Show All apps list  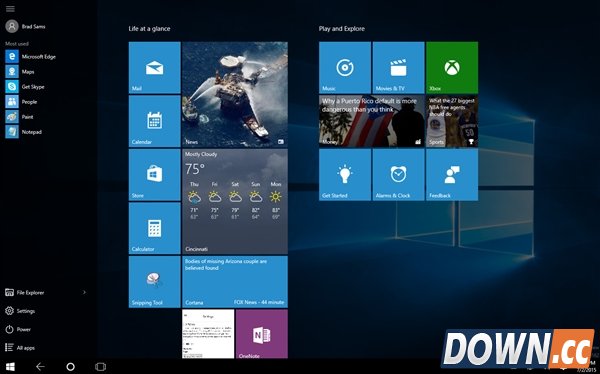[x=20, y=348]
